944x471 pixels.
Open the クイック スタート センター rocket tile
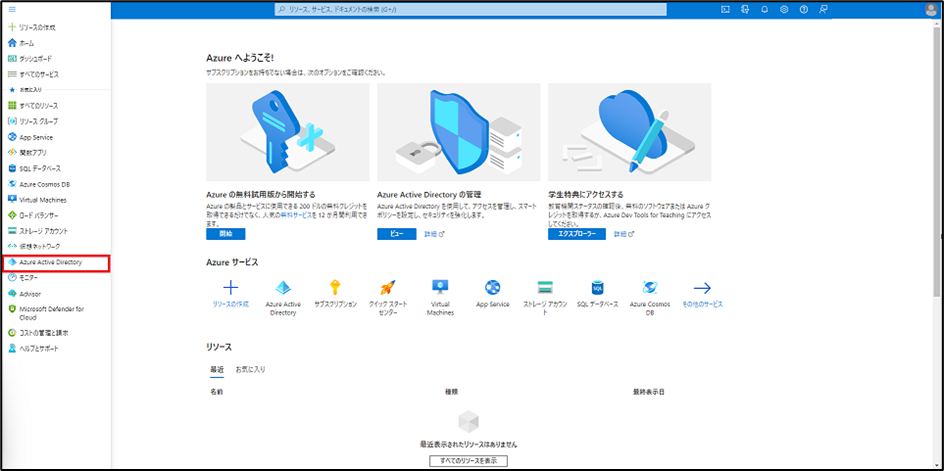[x=388, y=298]
